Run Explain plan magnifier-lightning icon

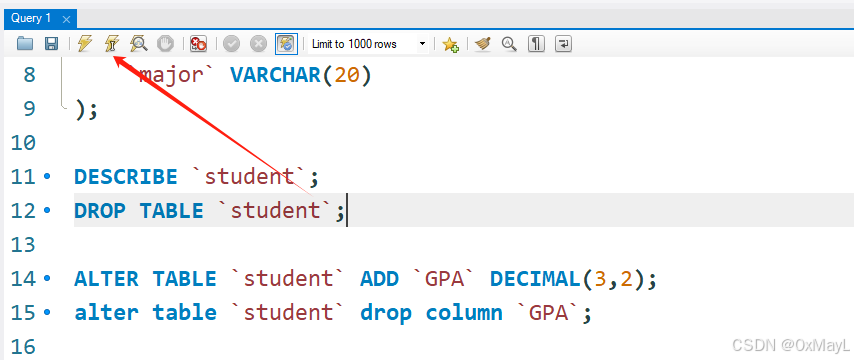click(138, 44)
